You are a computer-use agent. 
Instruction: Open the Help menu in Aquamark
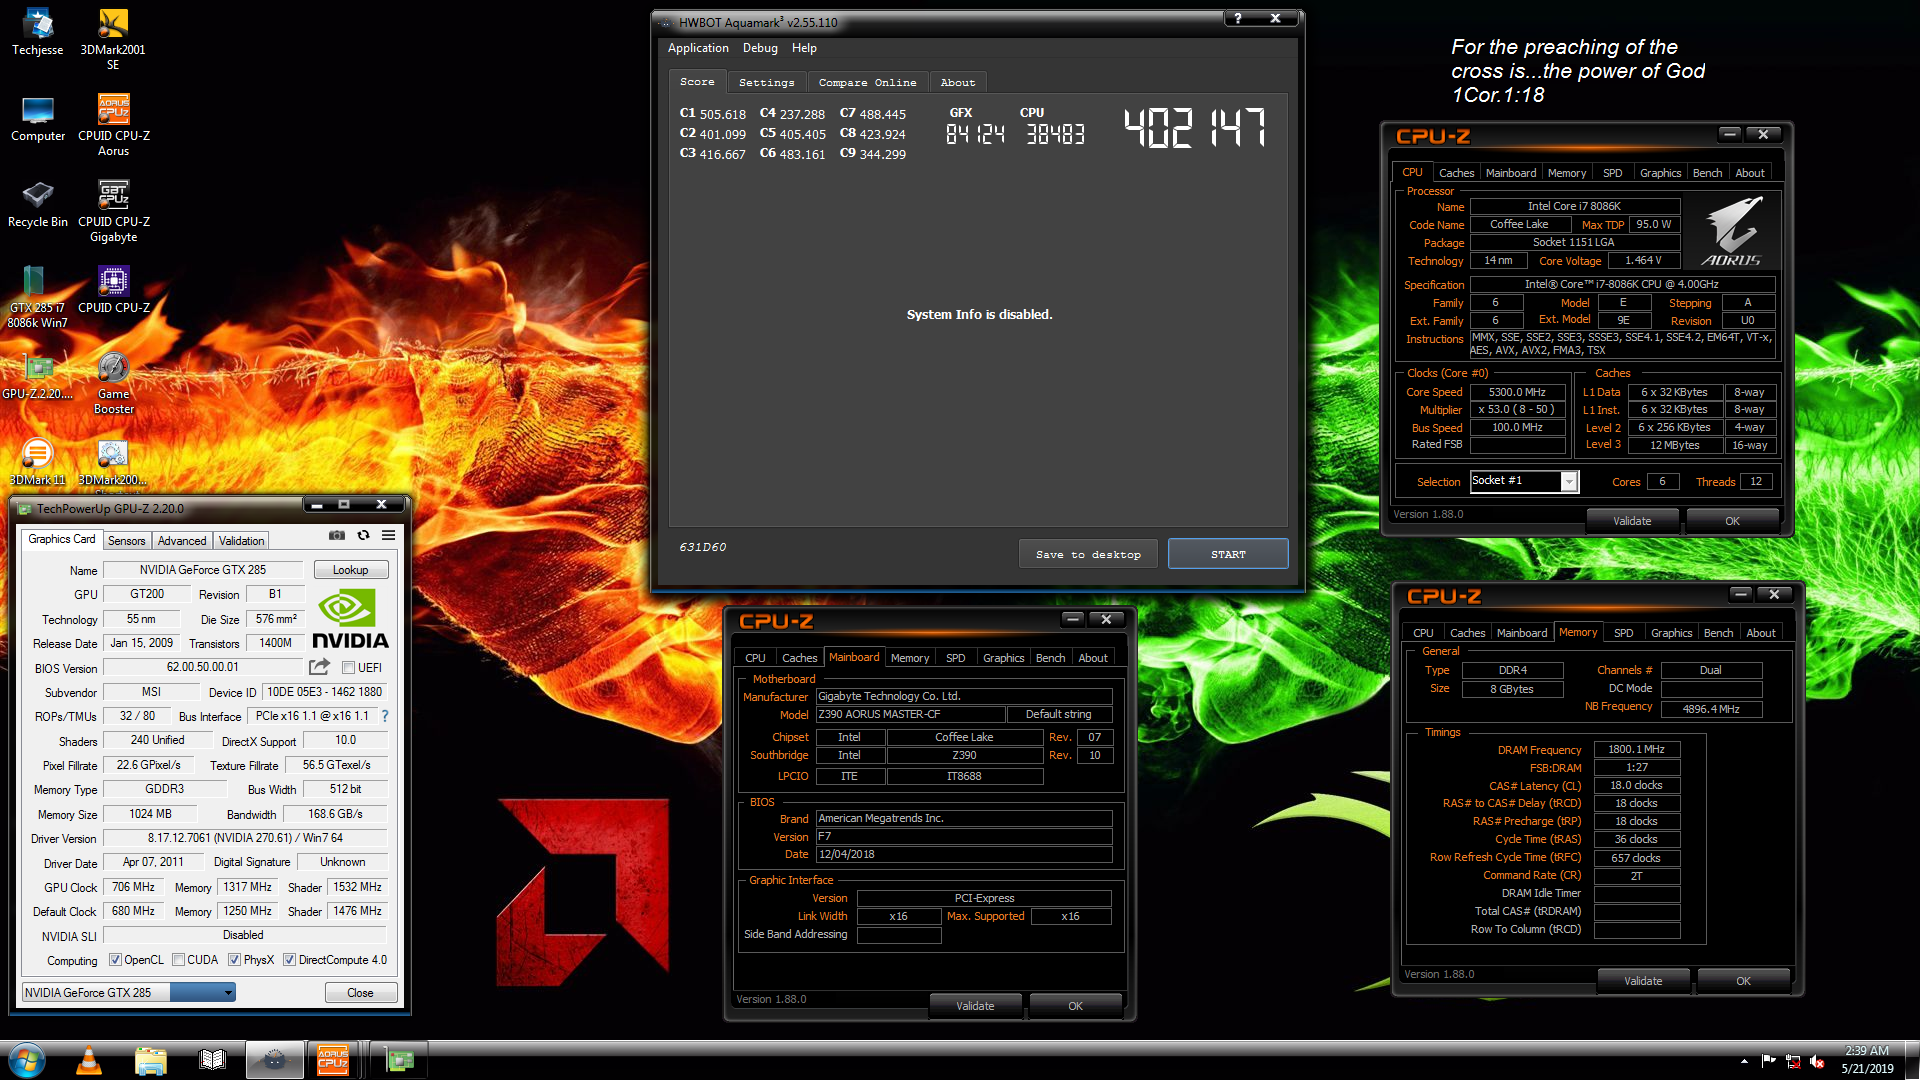tap(804, 48)
